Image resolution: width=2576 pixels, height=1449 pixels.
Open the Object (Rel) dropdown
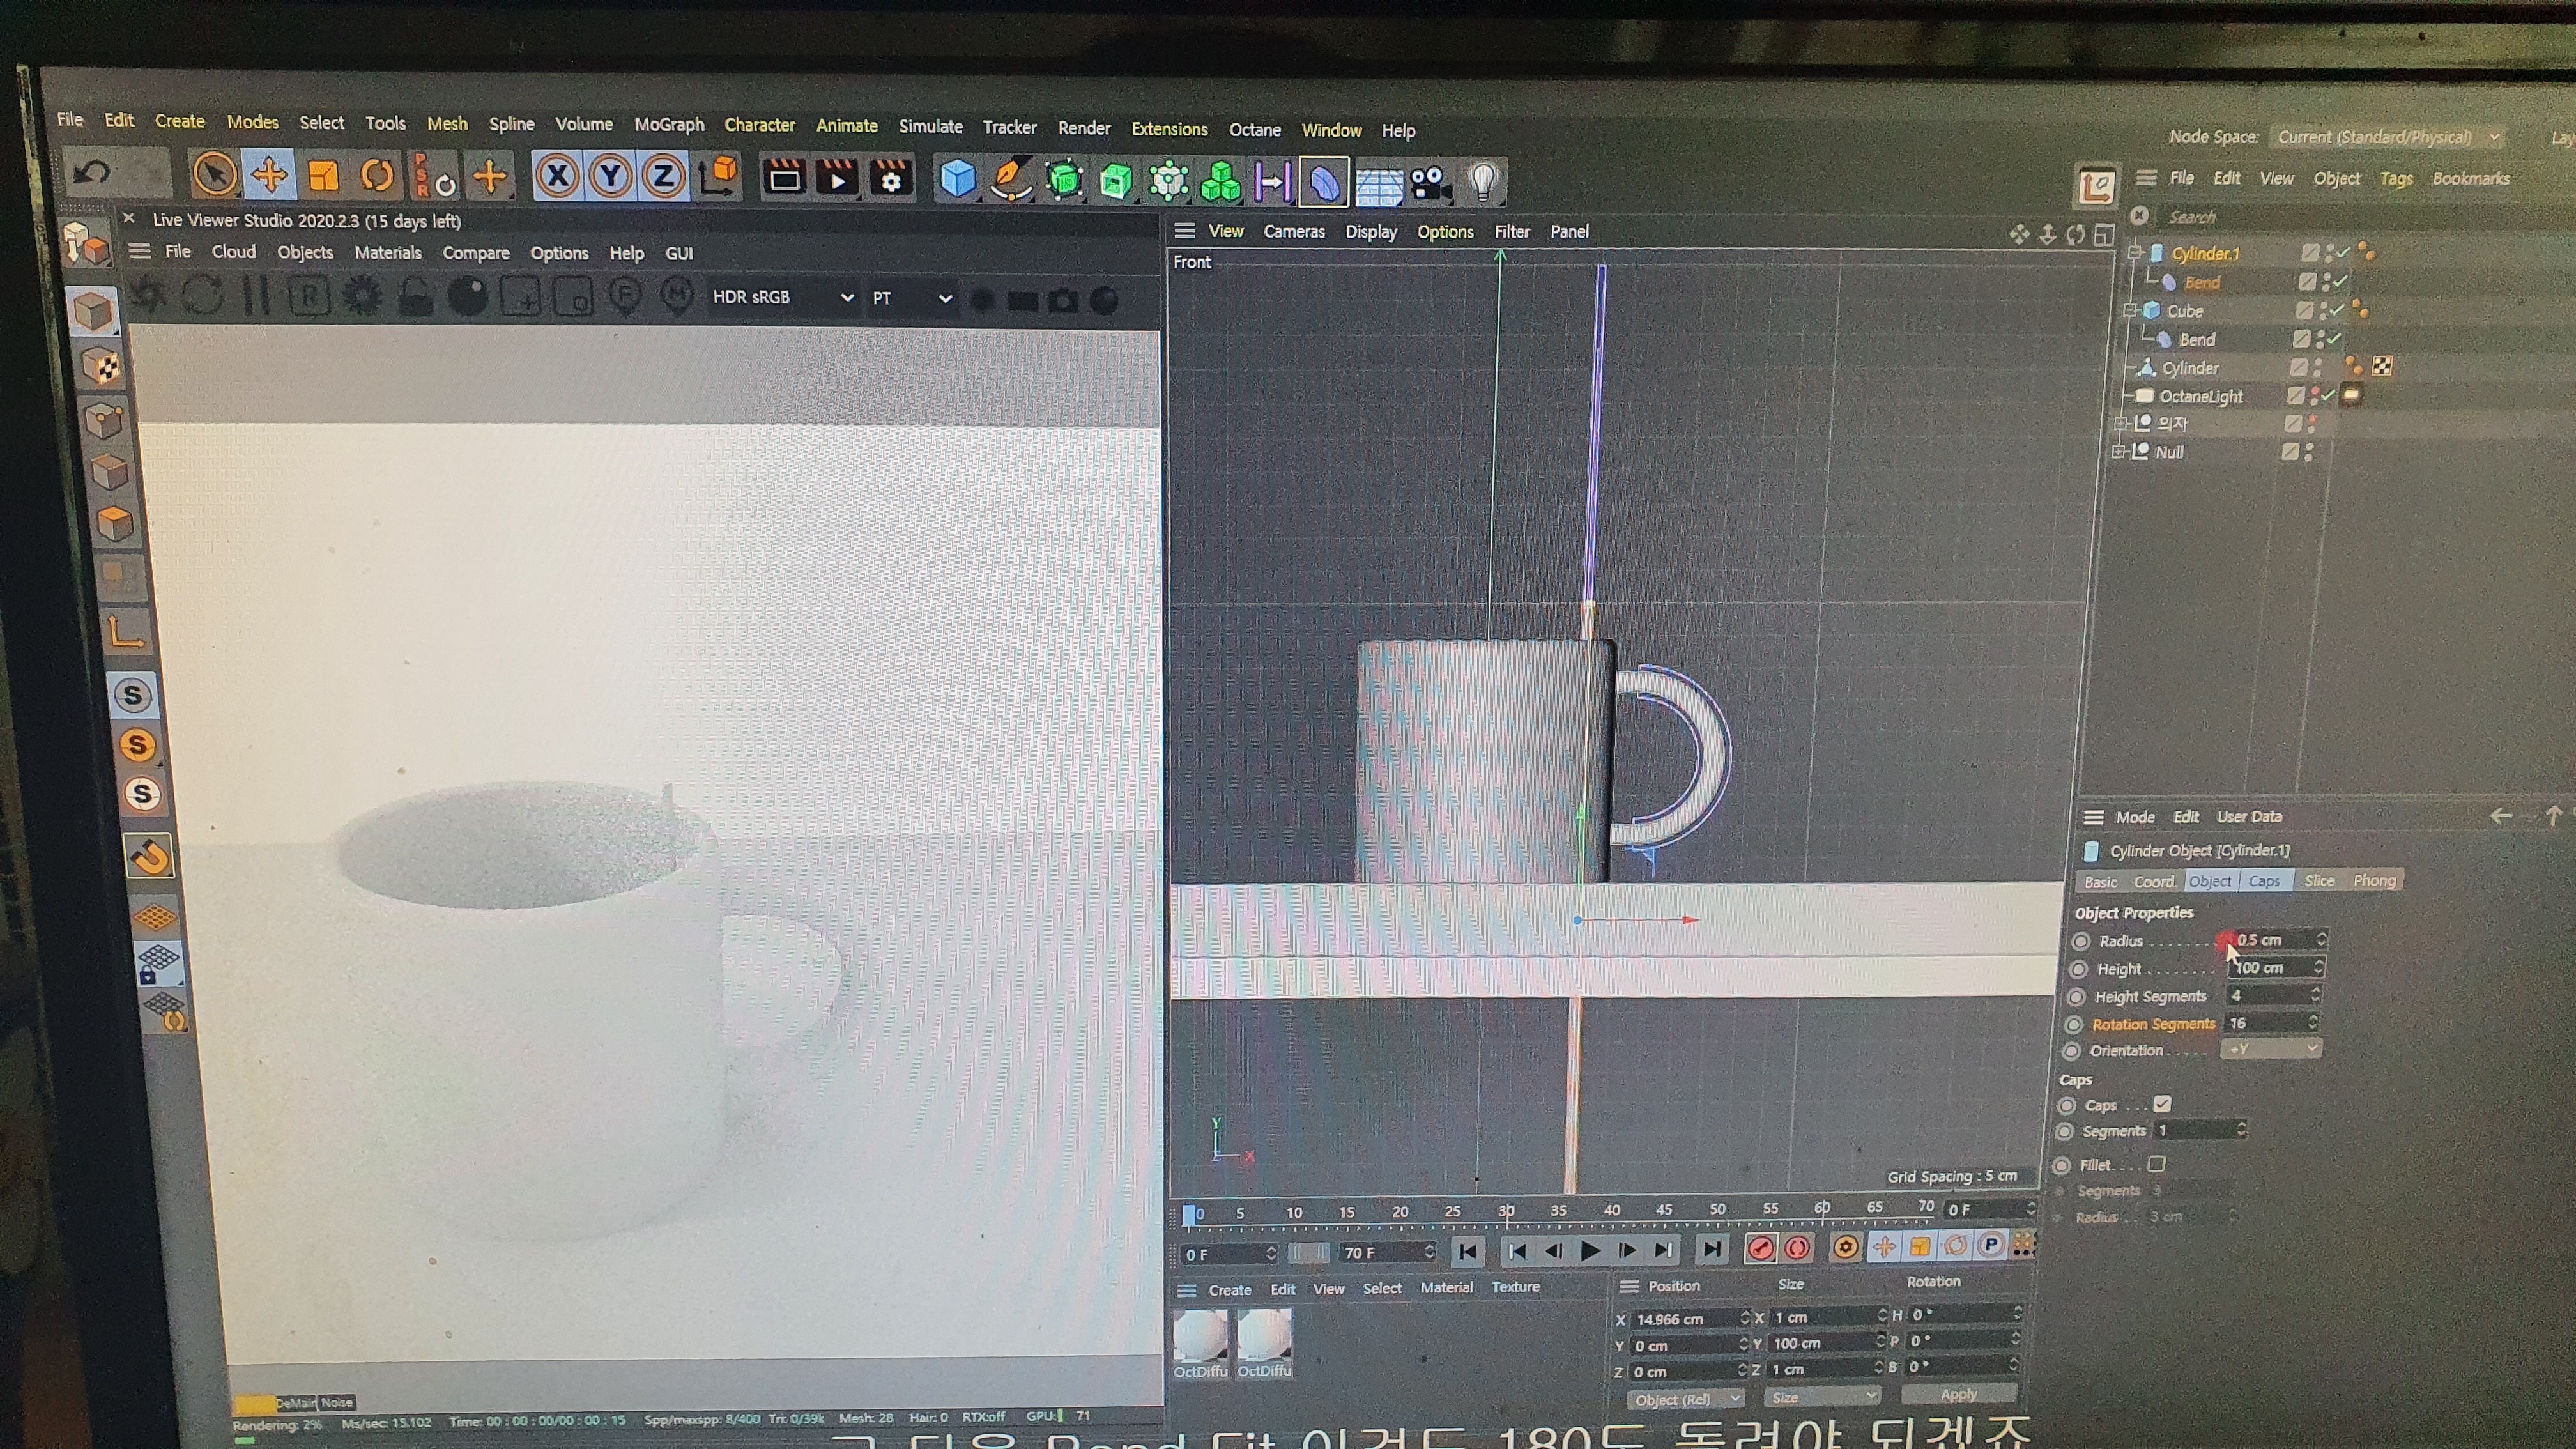[1685, 1398]
